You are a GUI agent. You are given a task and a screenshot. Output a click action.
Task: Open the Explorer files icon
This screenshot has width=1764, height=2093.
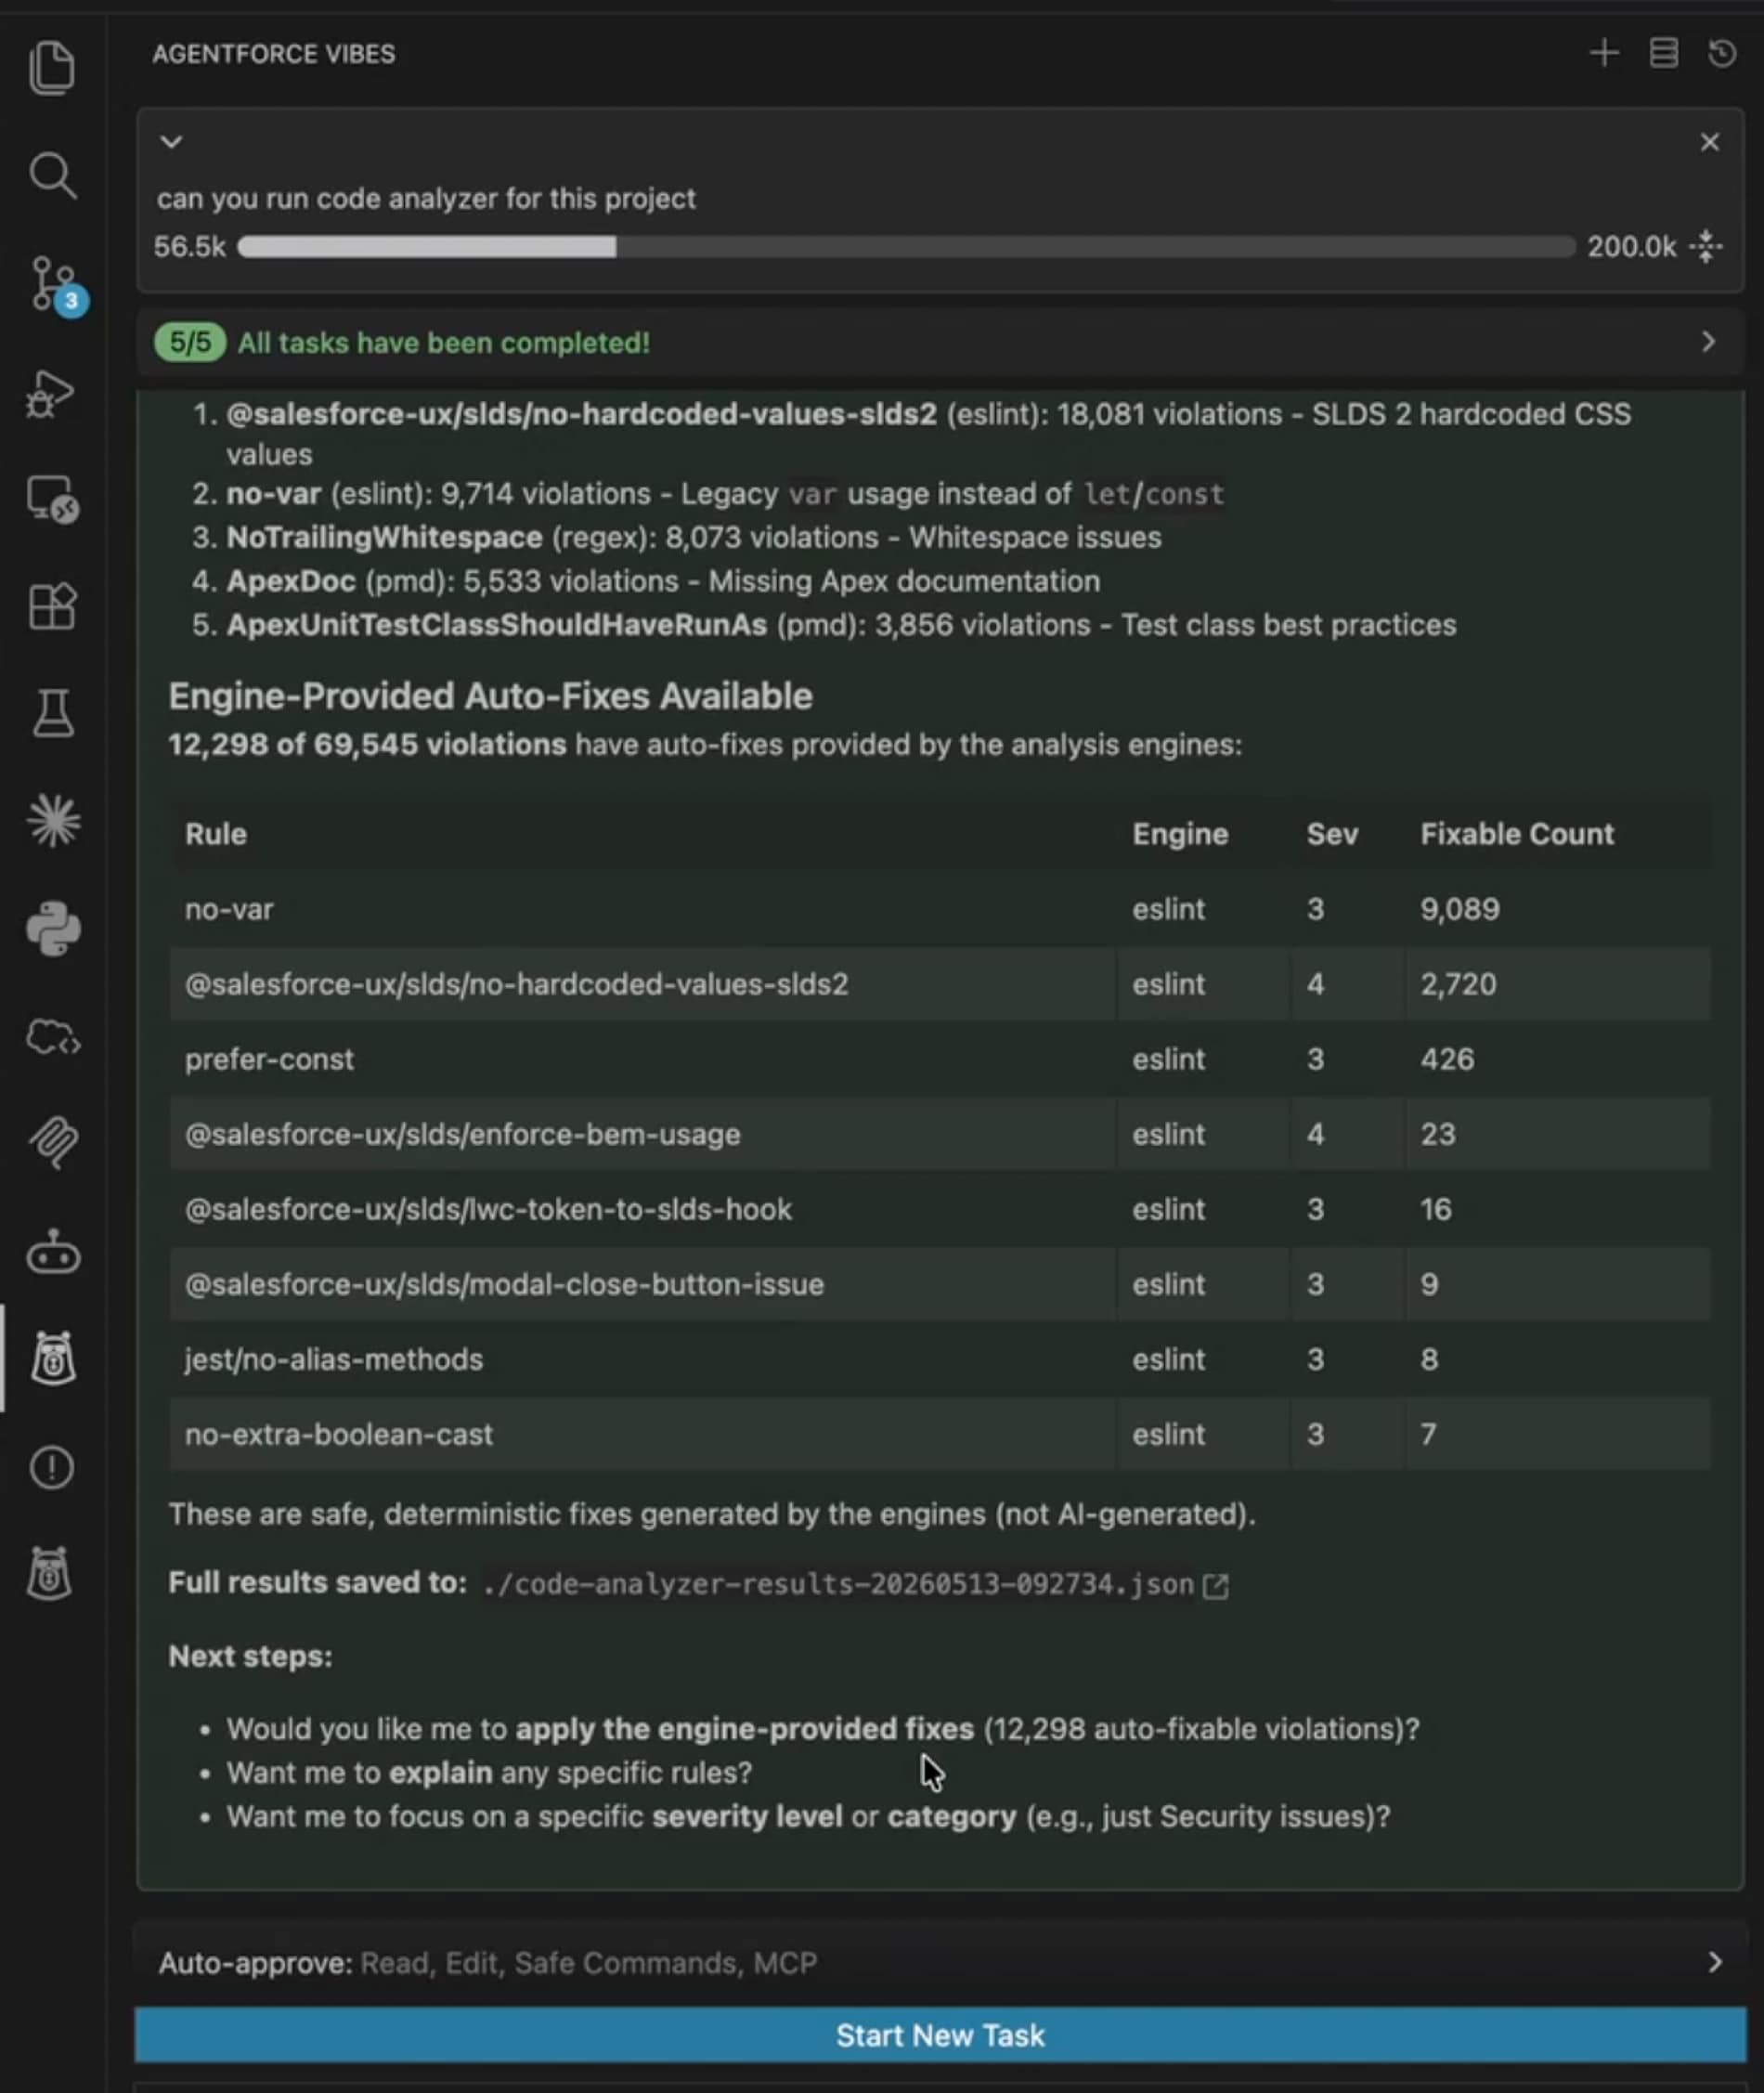pos(52,68)
